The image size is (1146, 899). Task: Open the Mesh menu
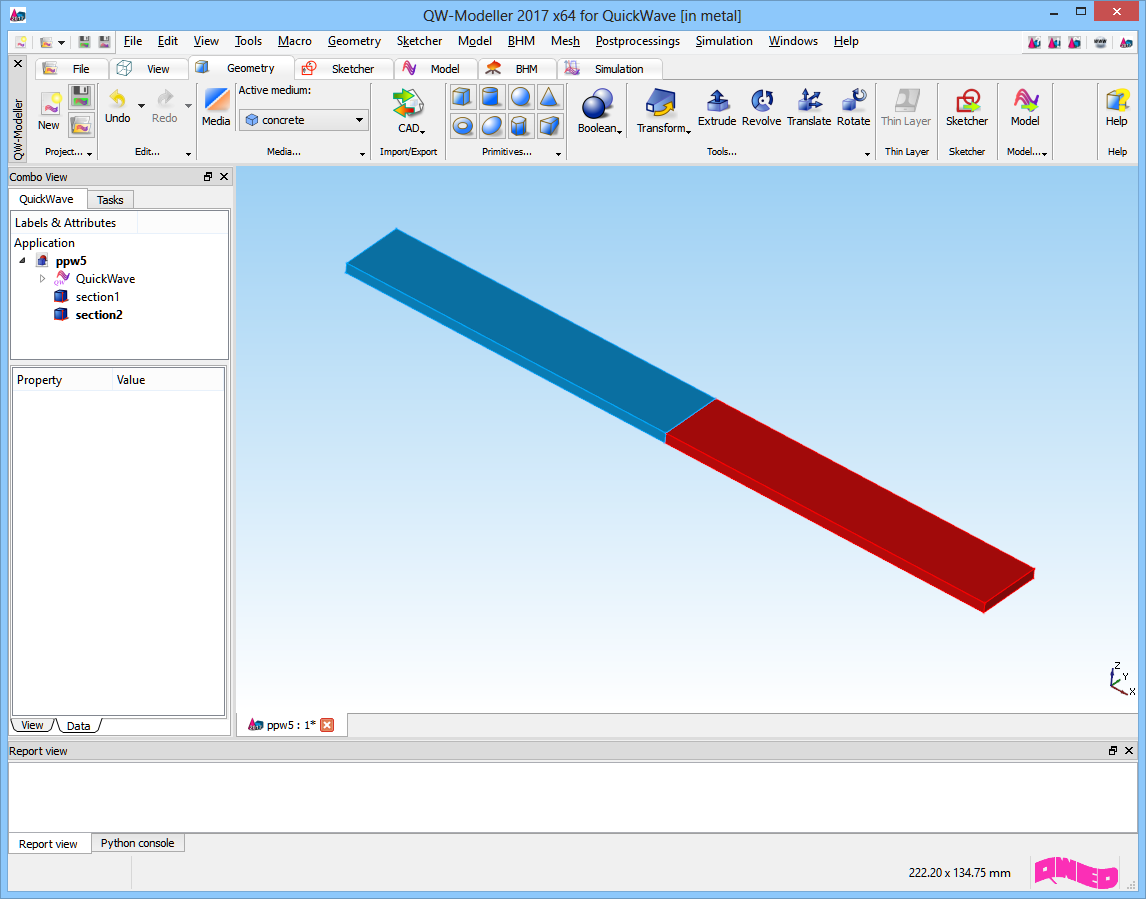(566, 41)
